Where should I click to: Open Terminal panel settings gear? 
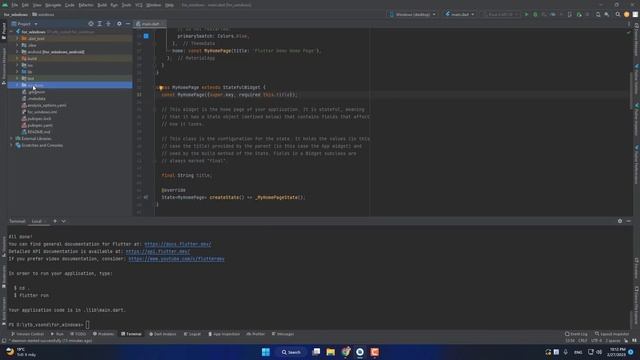pyautogui.click(x=620, y=221)
